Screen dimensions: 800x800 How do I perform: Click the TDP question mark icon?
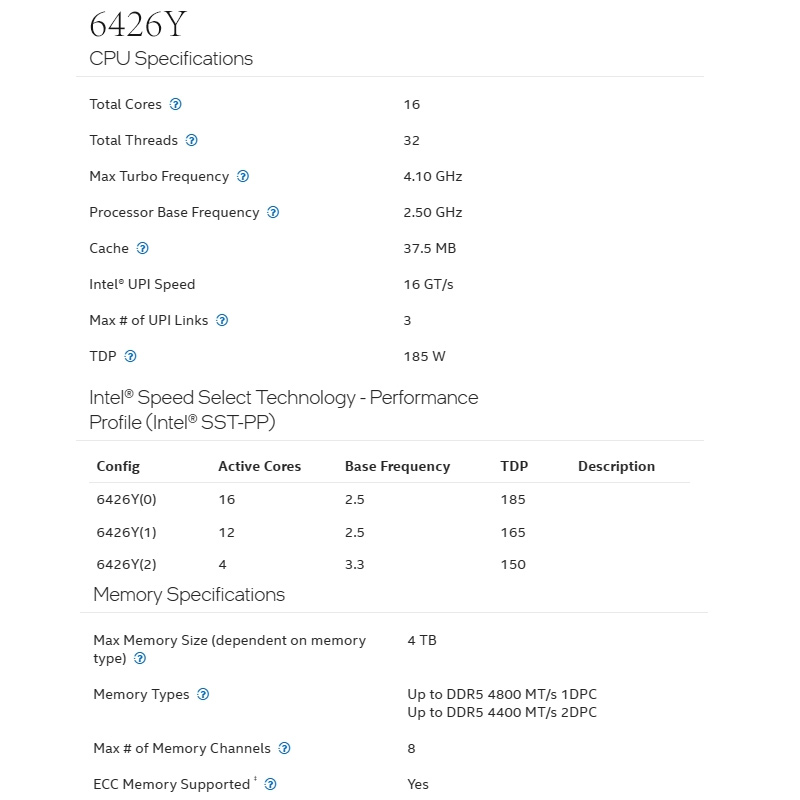[130, 356]
